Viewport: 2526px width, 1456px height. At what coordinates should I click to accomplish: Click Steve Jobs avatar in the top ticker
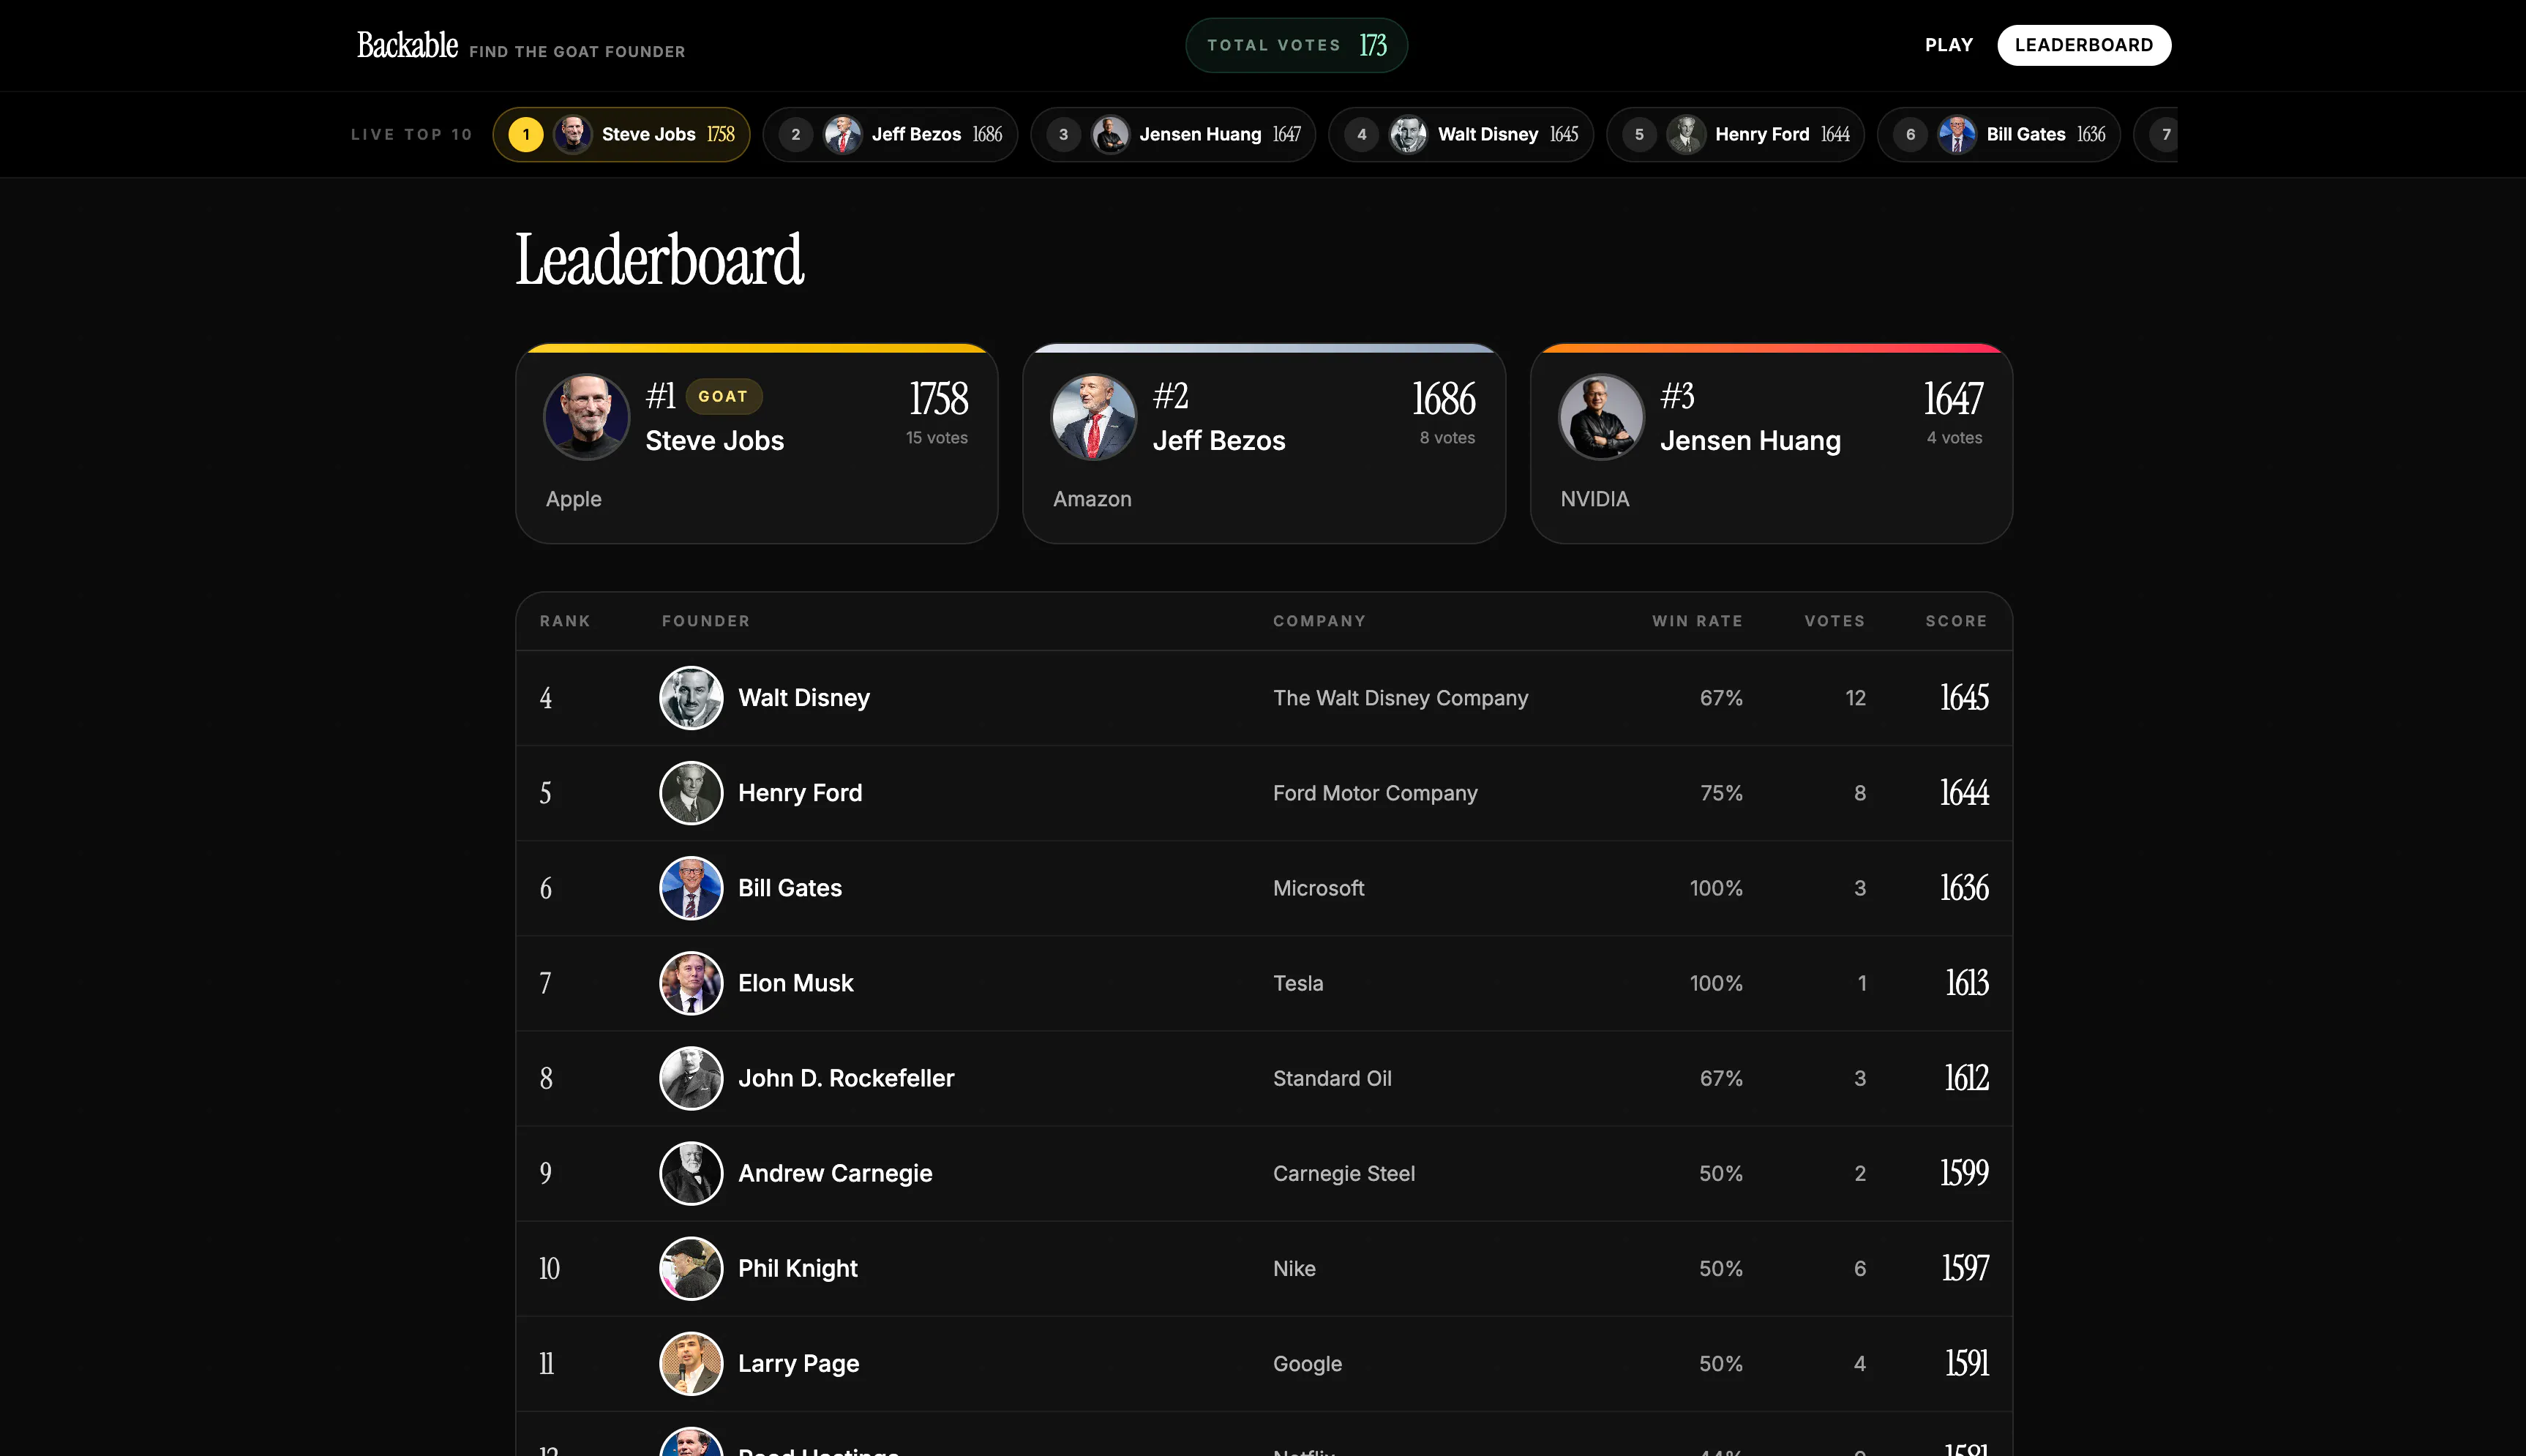[x=573, y=134]
